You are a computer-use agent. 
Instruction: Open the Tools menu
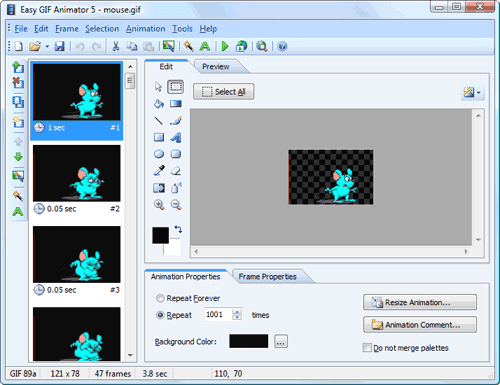[182, 29]
